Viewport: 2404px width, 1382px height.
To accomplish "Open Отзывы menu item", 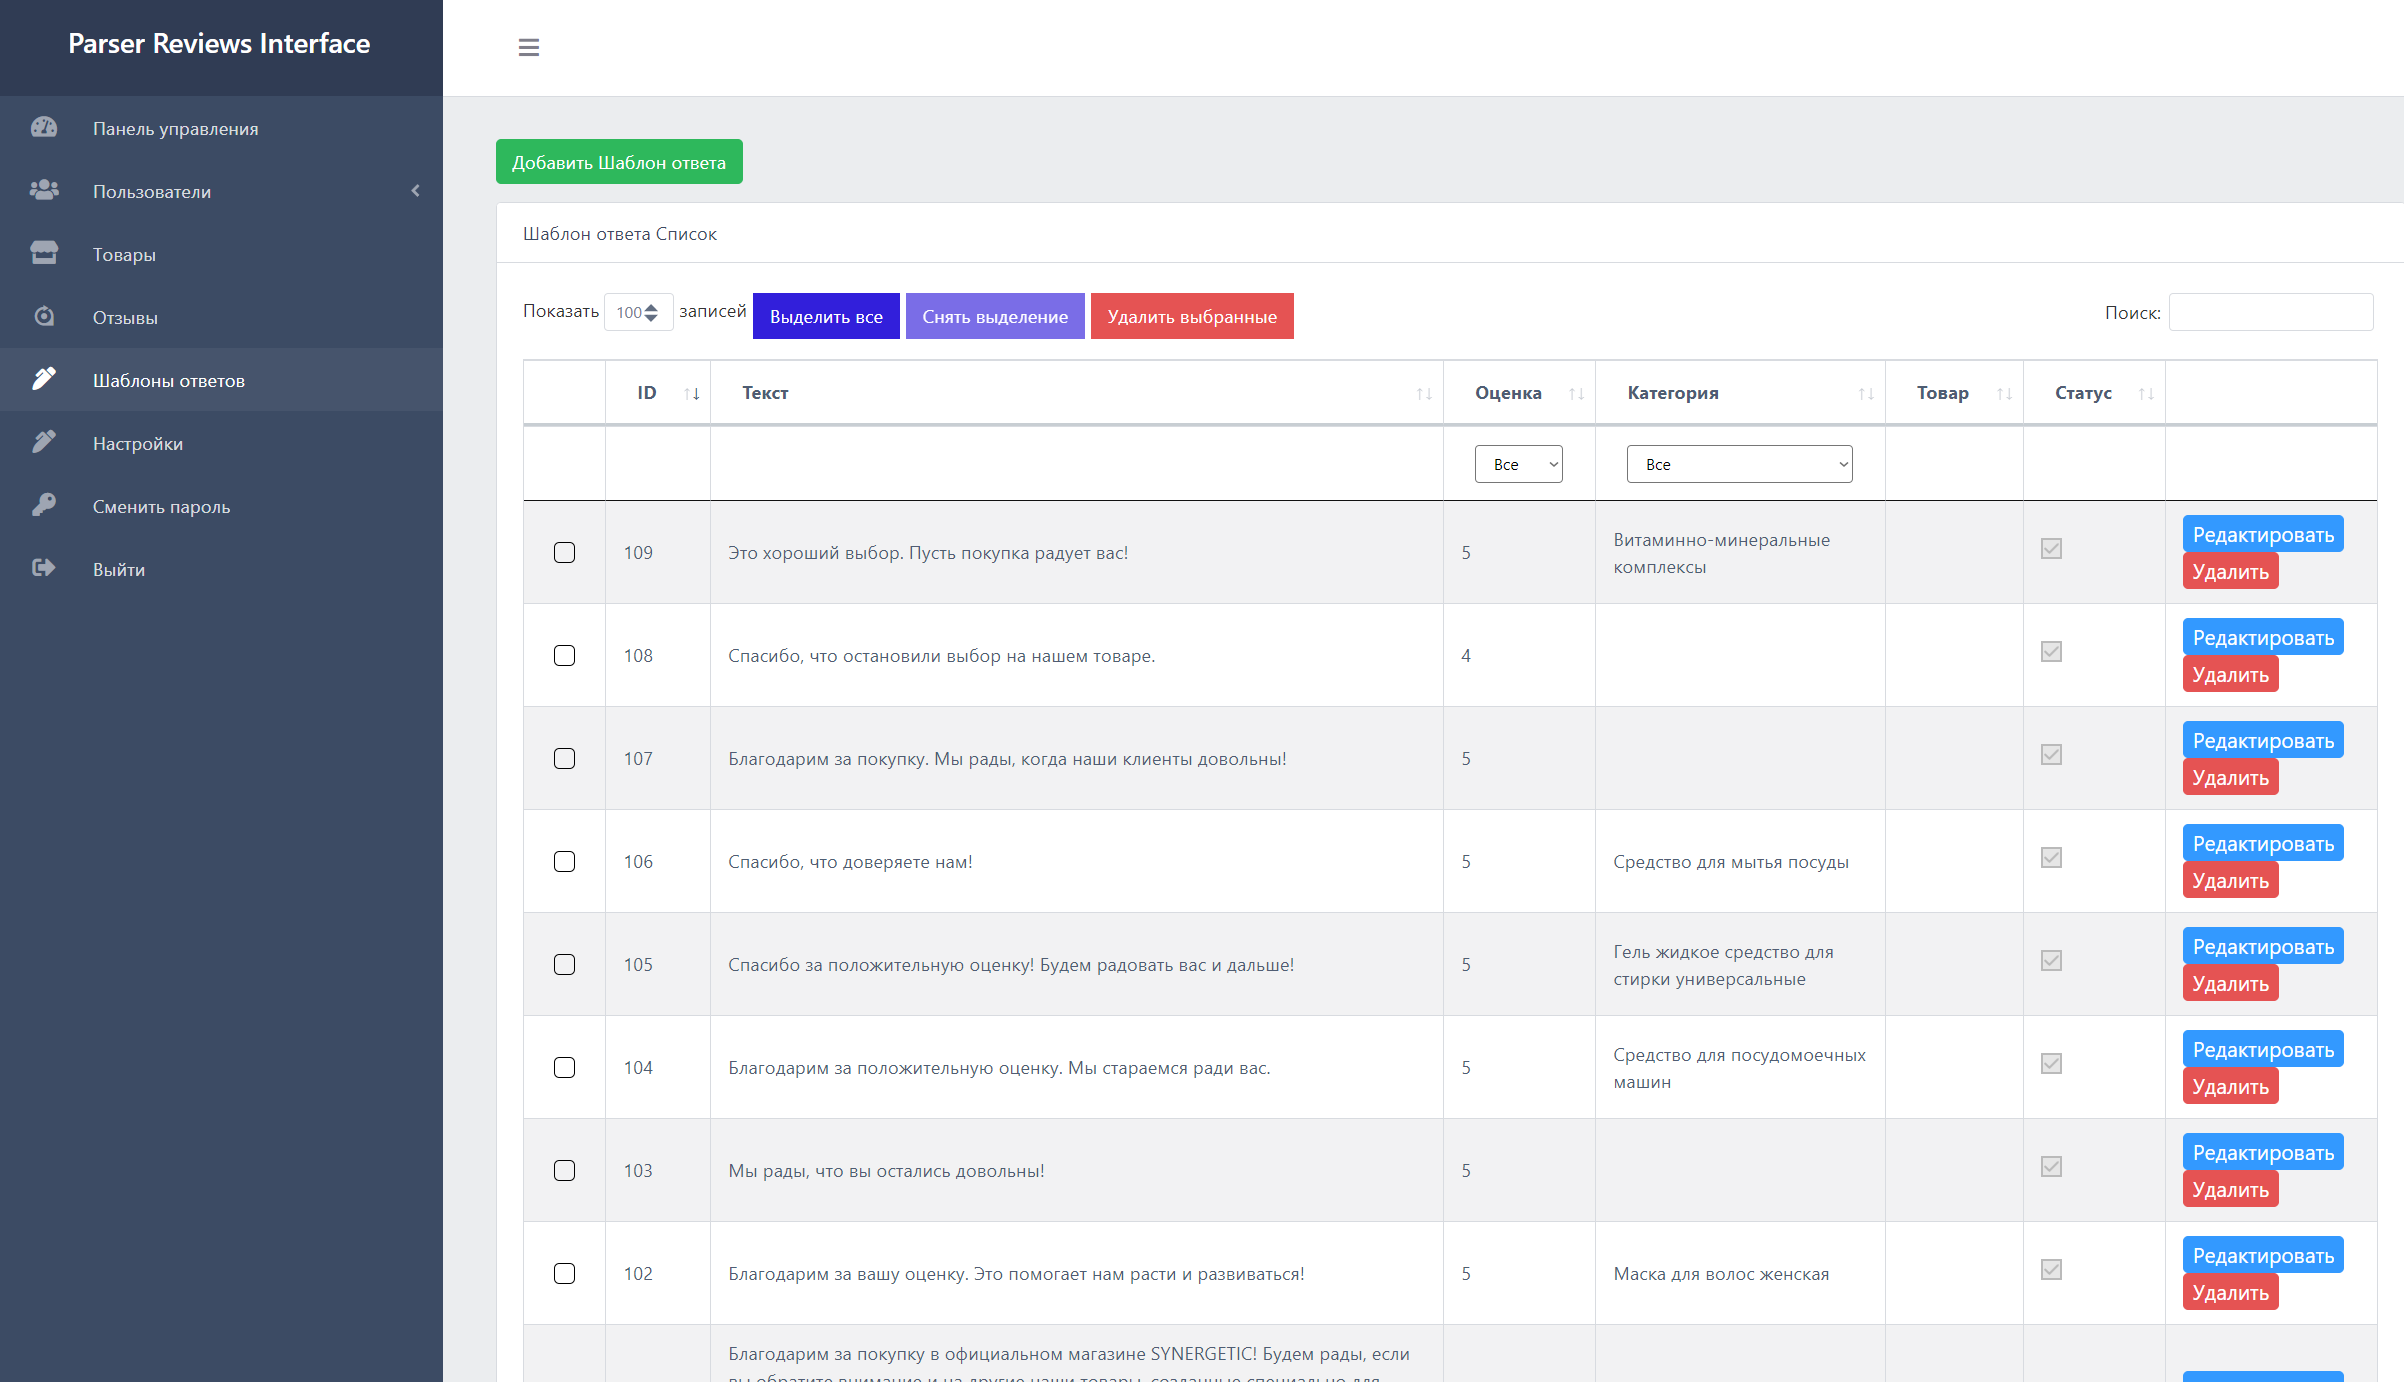I will [221, 317].
